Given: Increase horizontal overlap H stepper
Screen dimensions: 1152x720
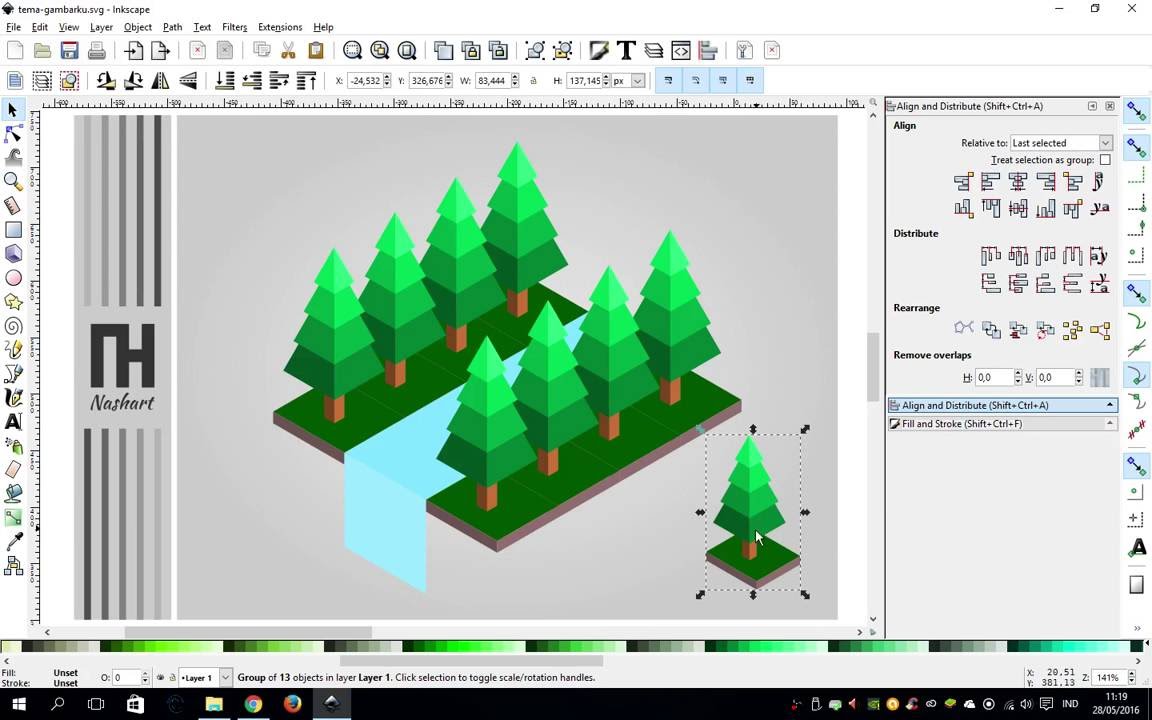Looking at the screenshot, I should 1018,373.
